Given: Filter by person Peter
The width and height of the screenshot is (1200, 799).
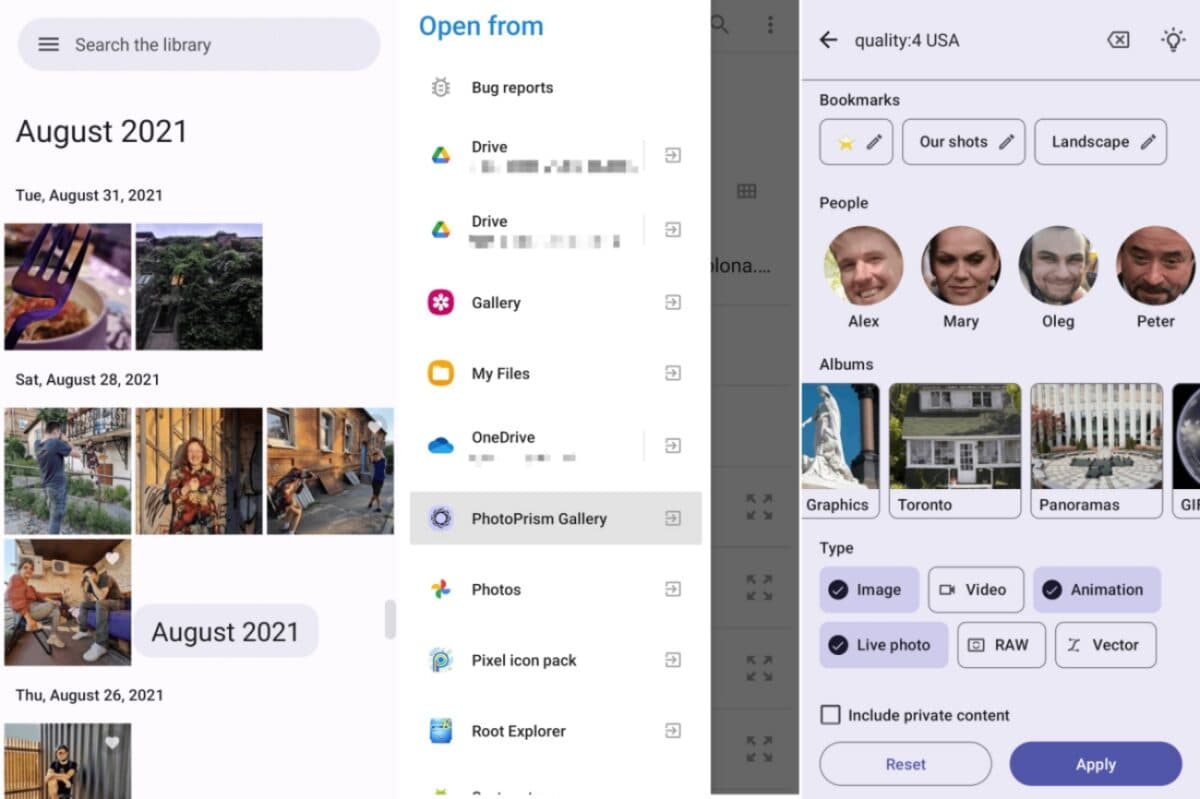Looking at the screenshot, I should click(1156, 266).
